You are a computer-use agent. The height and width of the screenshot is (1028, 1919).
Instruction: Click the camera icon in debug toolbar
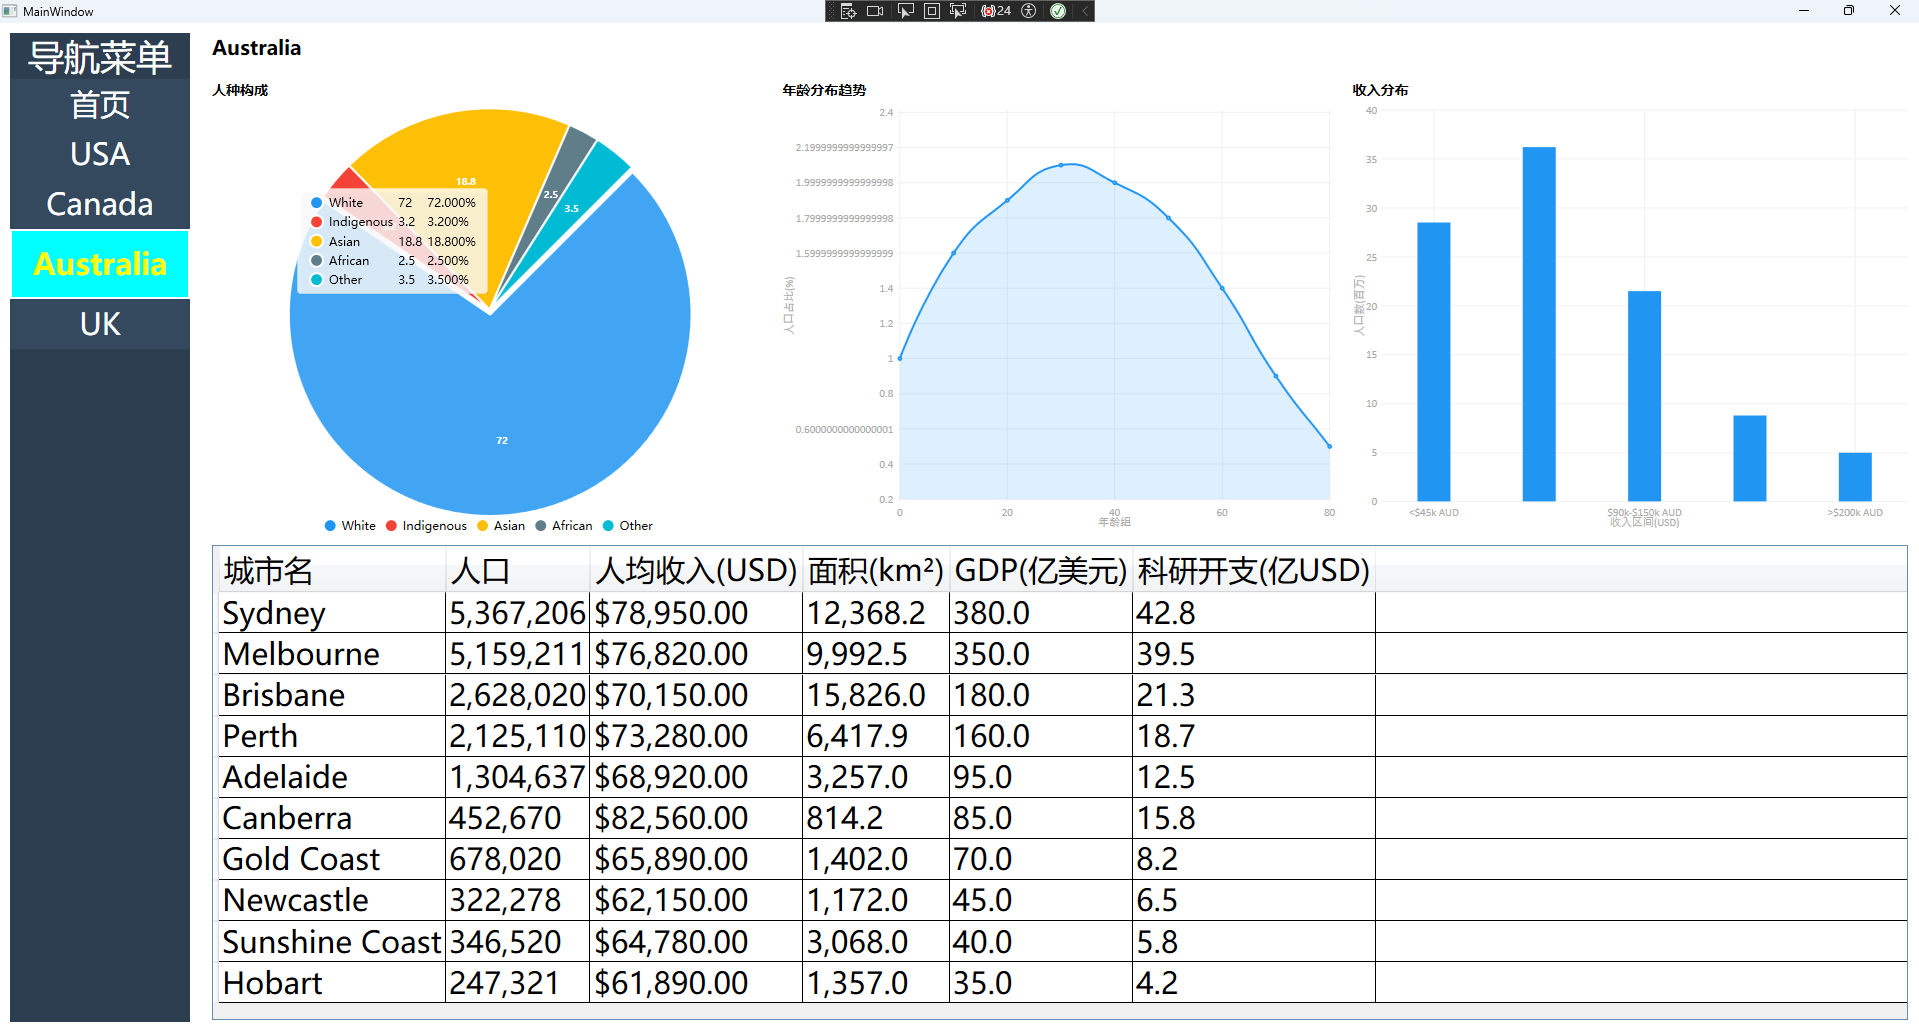(x=875, y=11)
